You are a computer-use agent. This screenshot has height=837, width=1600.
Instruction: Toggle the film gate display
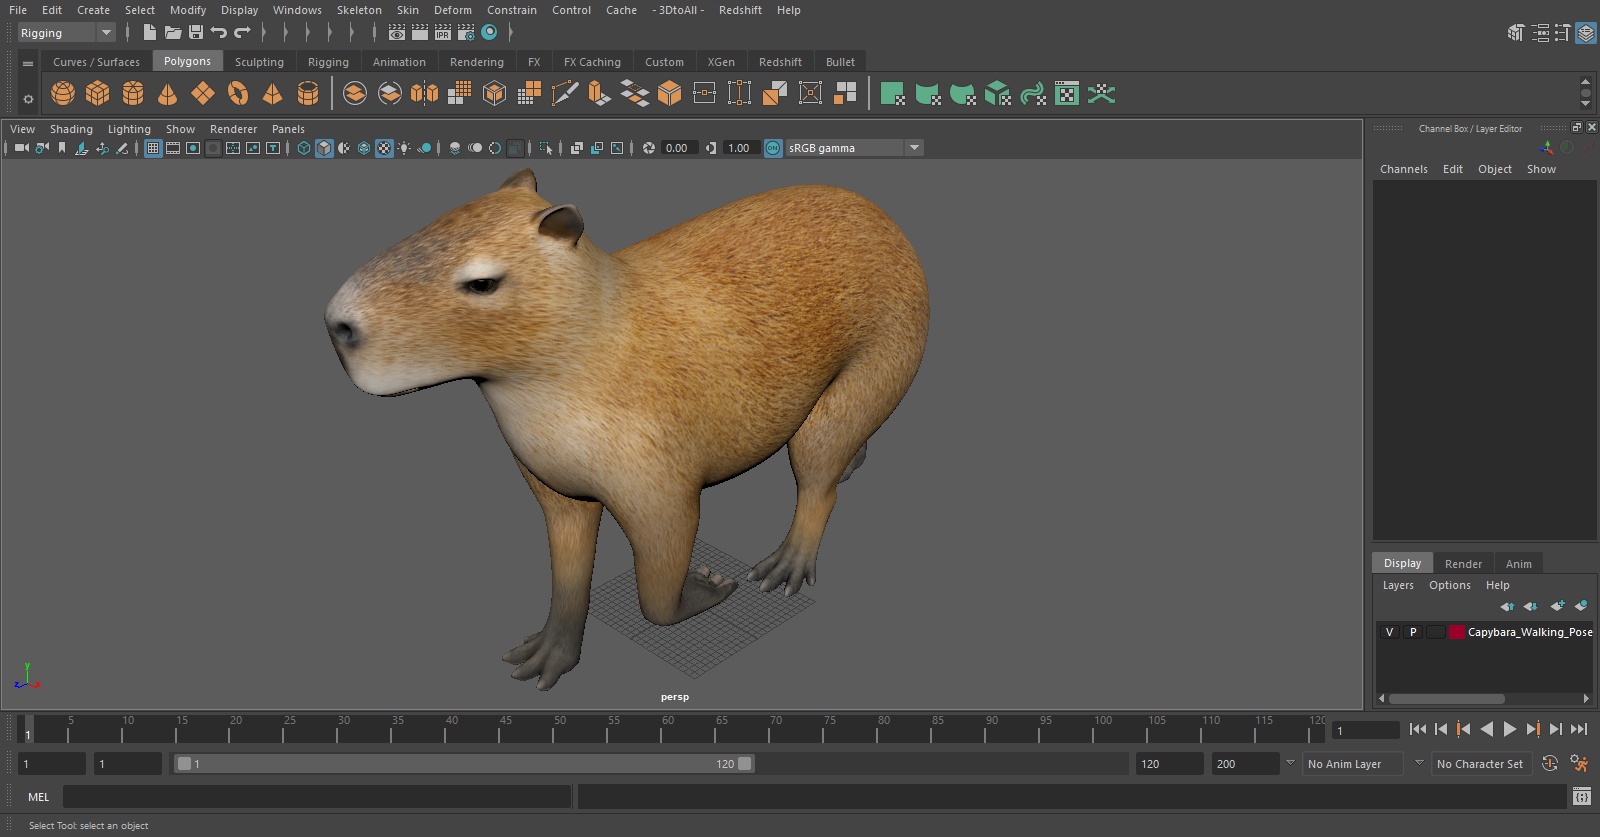(x=173, y=148)
